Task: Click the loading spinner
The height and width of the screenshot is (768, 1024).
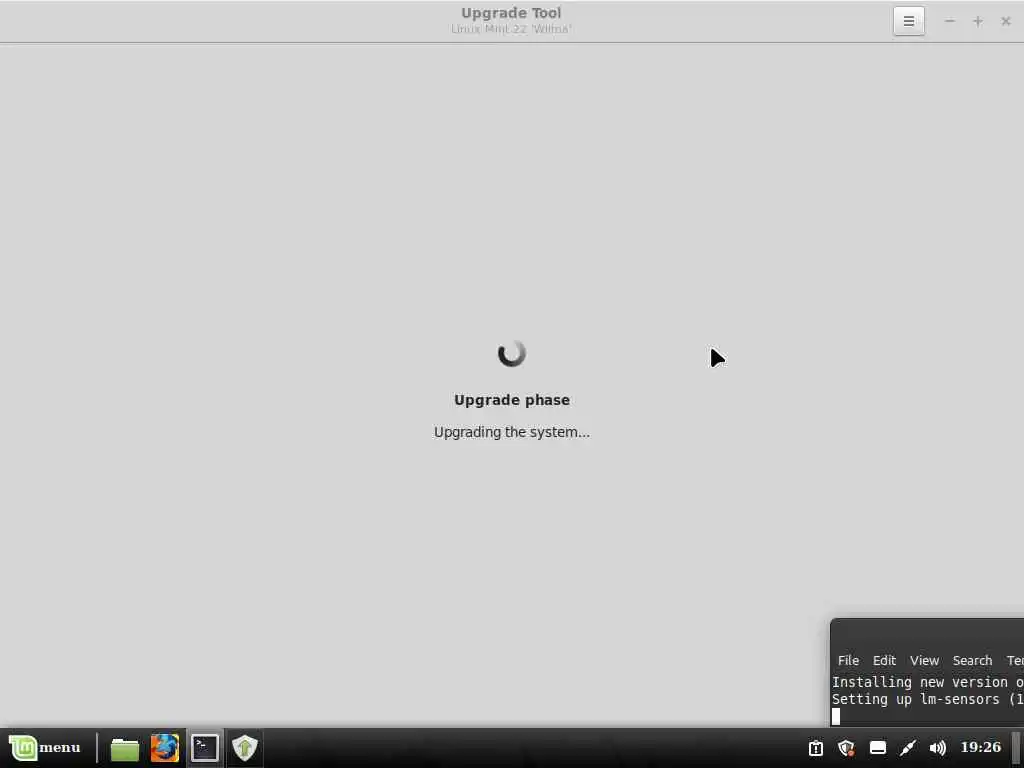Action: (x=511, y=354)
